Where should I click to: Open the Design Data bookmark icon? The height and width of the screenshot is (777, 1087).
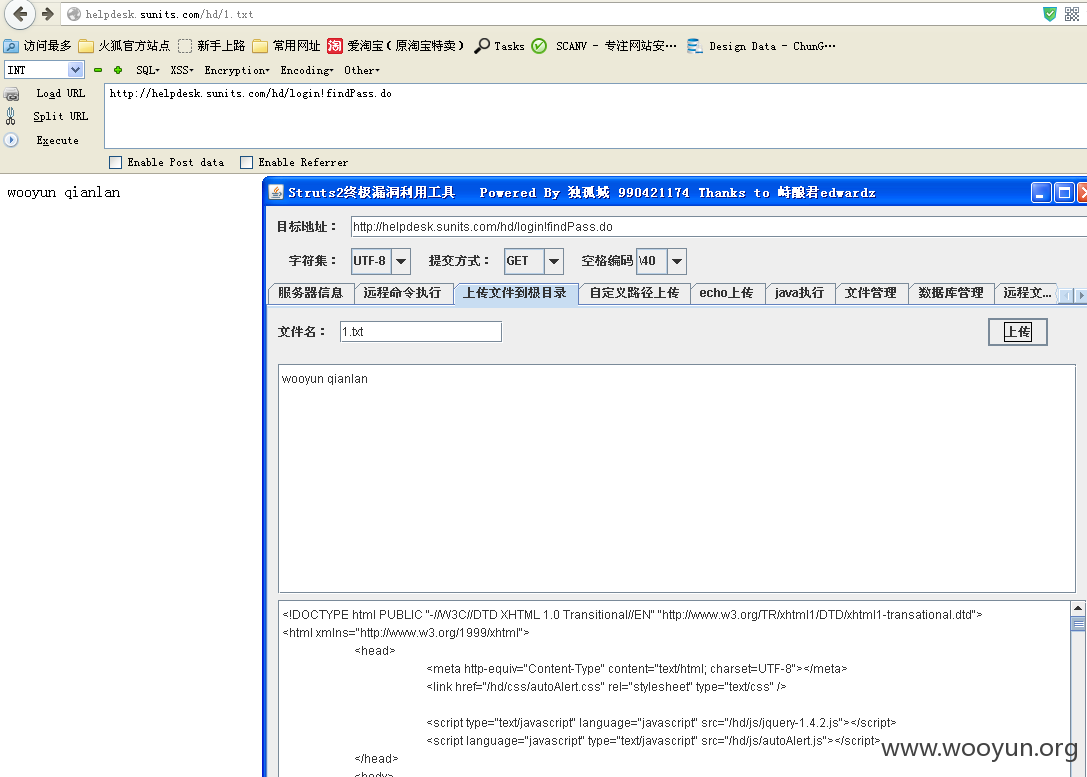coord(695,46)
